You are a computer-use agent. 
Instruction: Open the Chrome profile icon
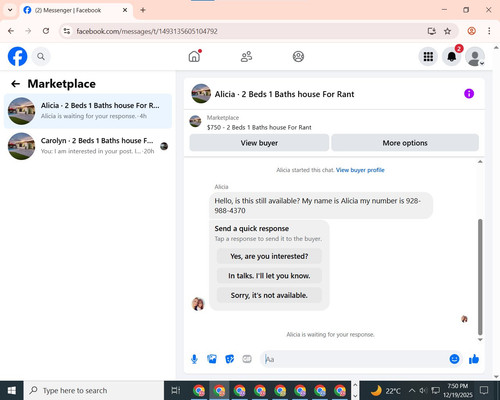click(471, 31)
